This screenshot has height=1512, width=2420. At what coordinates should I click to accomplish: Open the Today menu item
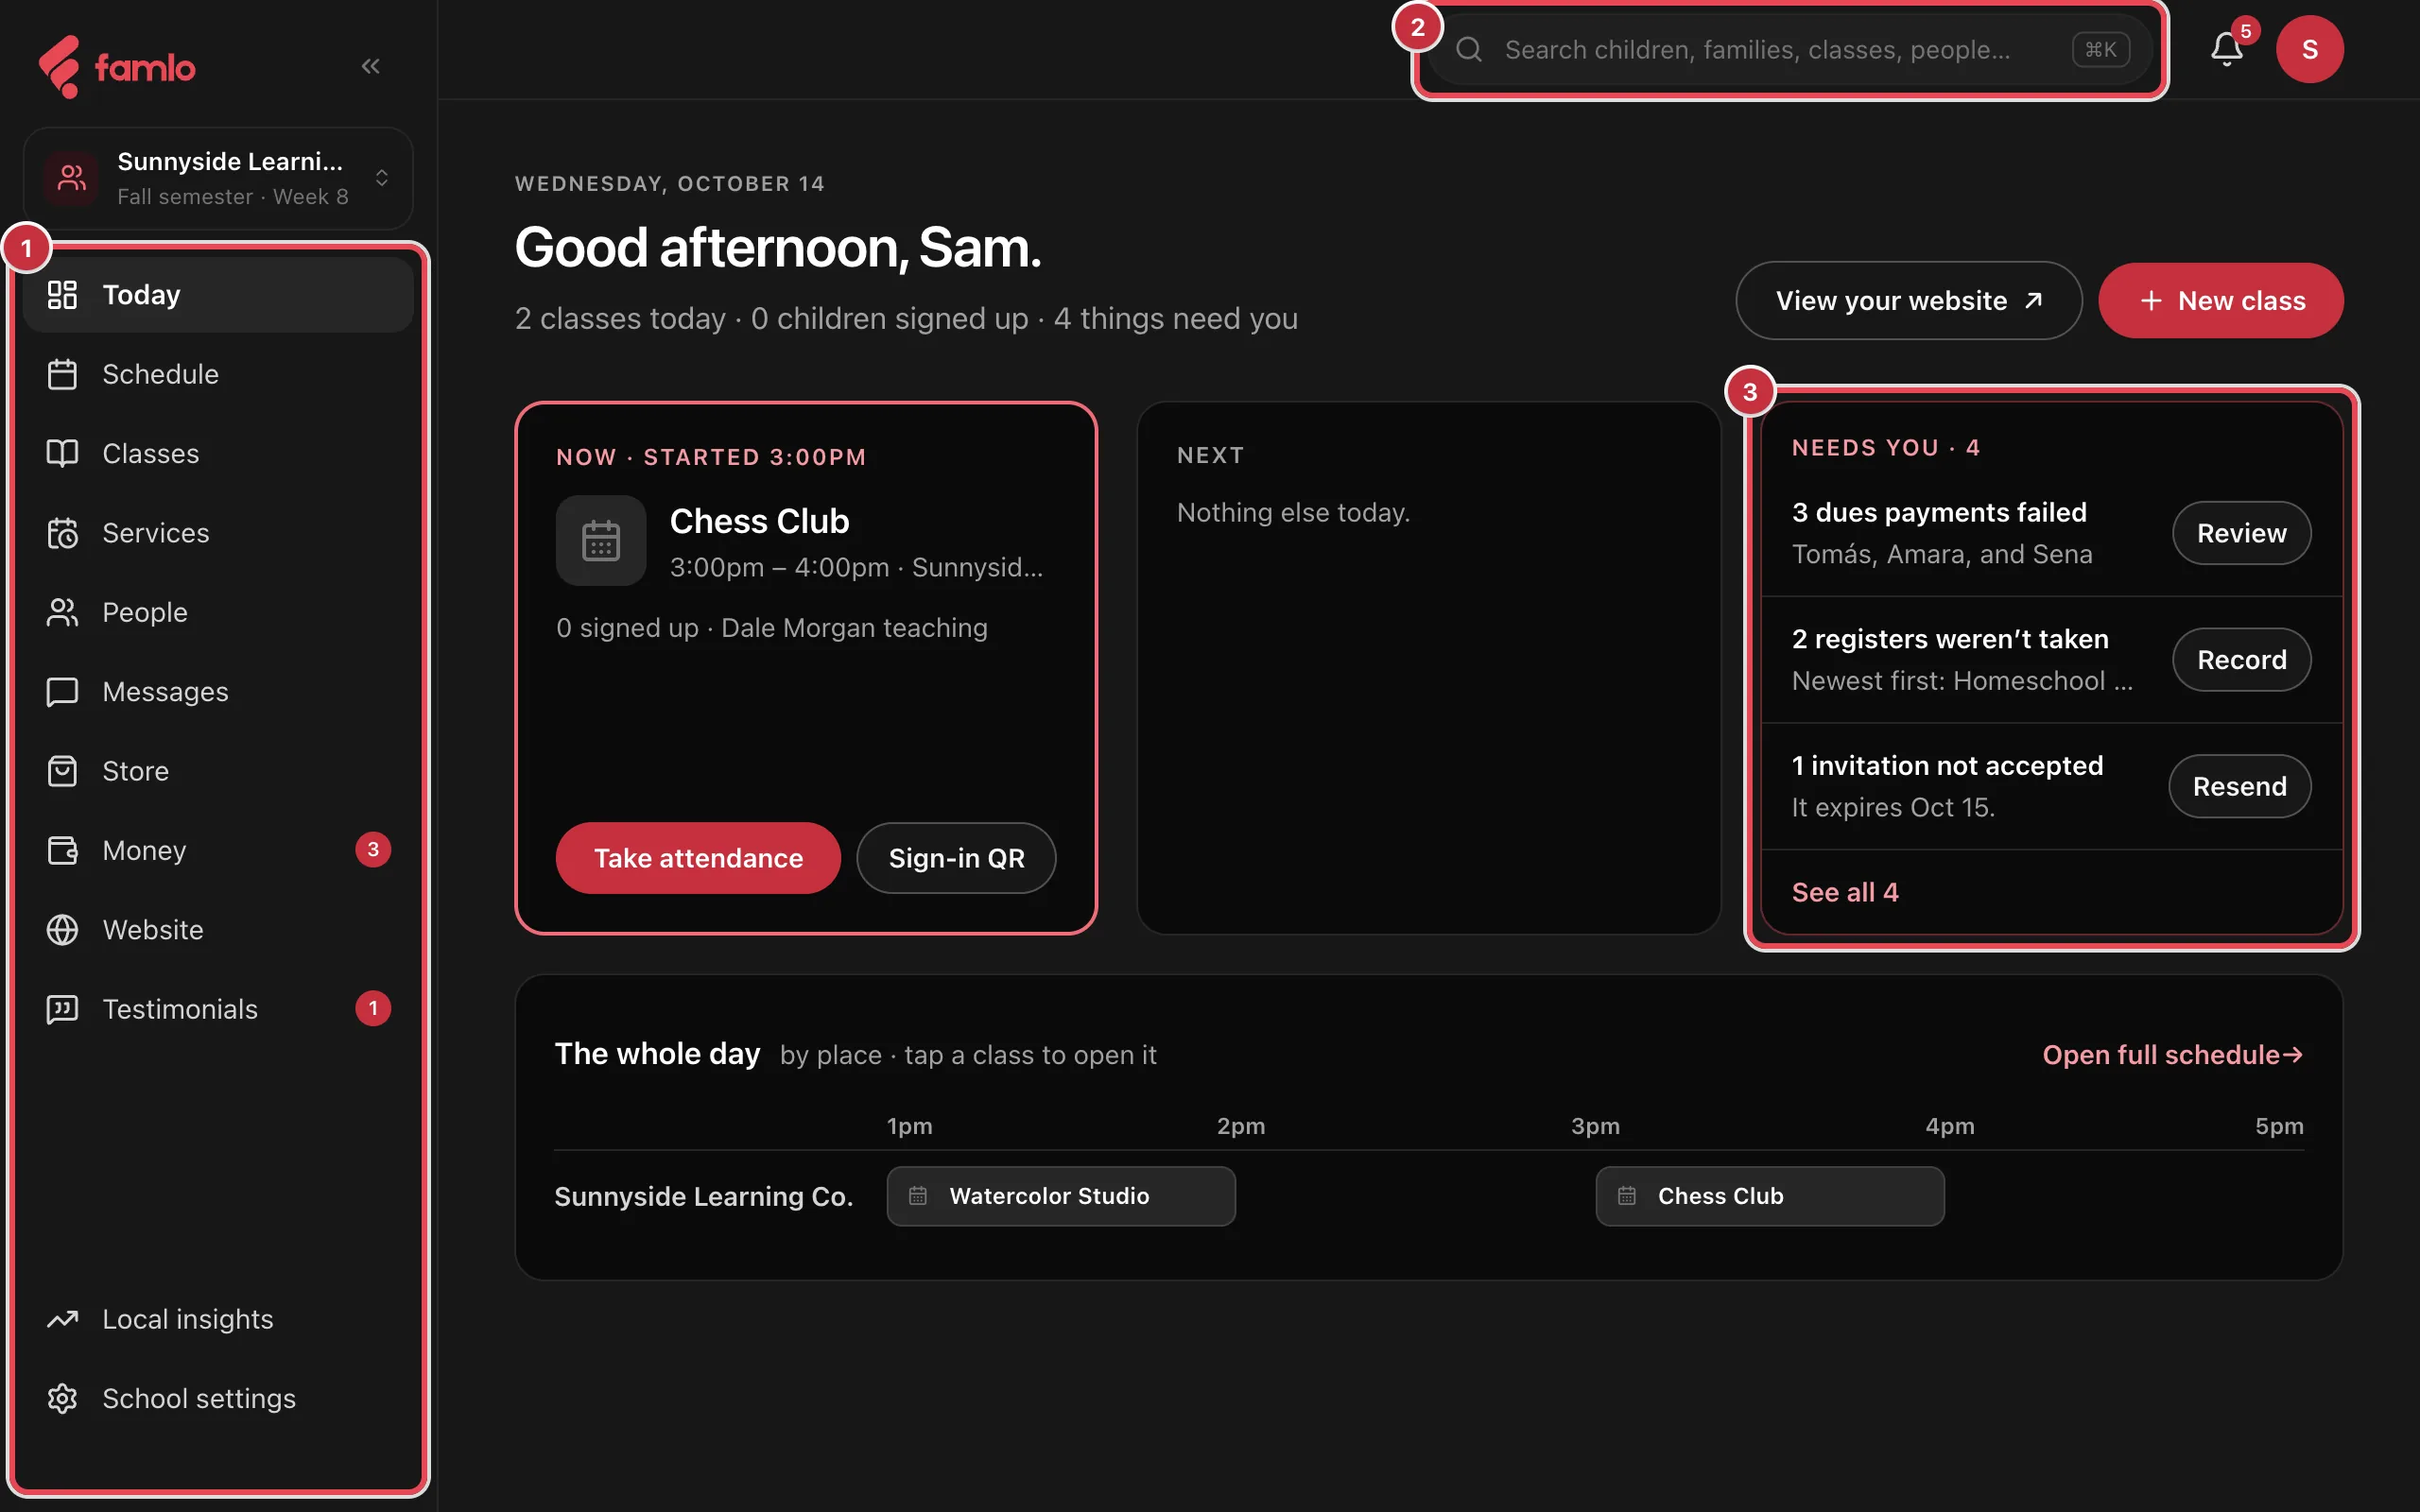tap(218, 295)
